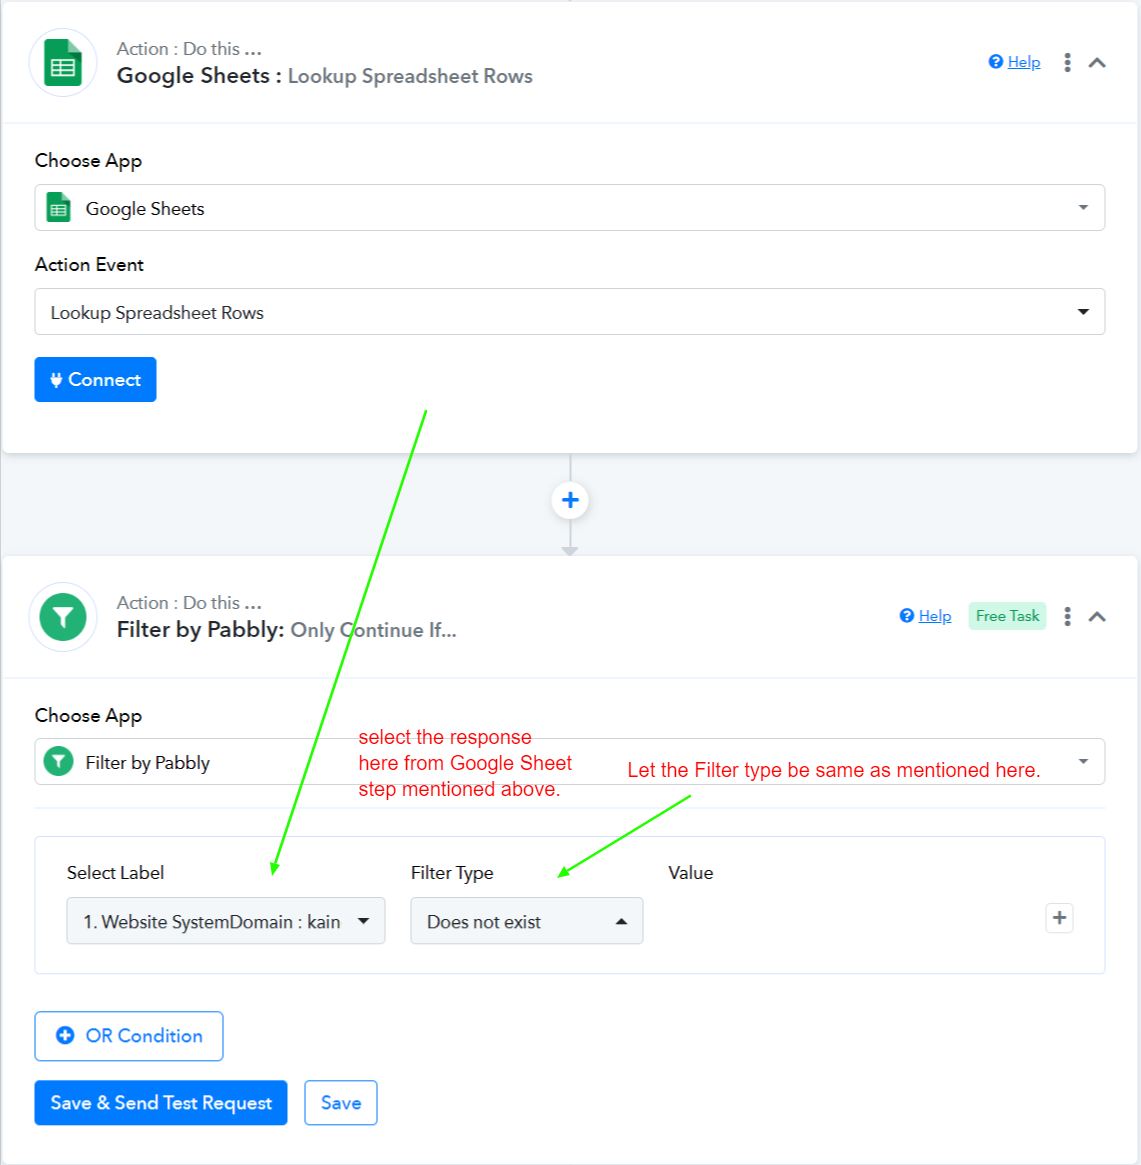Click the Google Sheets : Lookup Spreadsheet Rows title
This screenshot has height=1165, width=1141.
(x=325, y=76)
